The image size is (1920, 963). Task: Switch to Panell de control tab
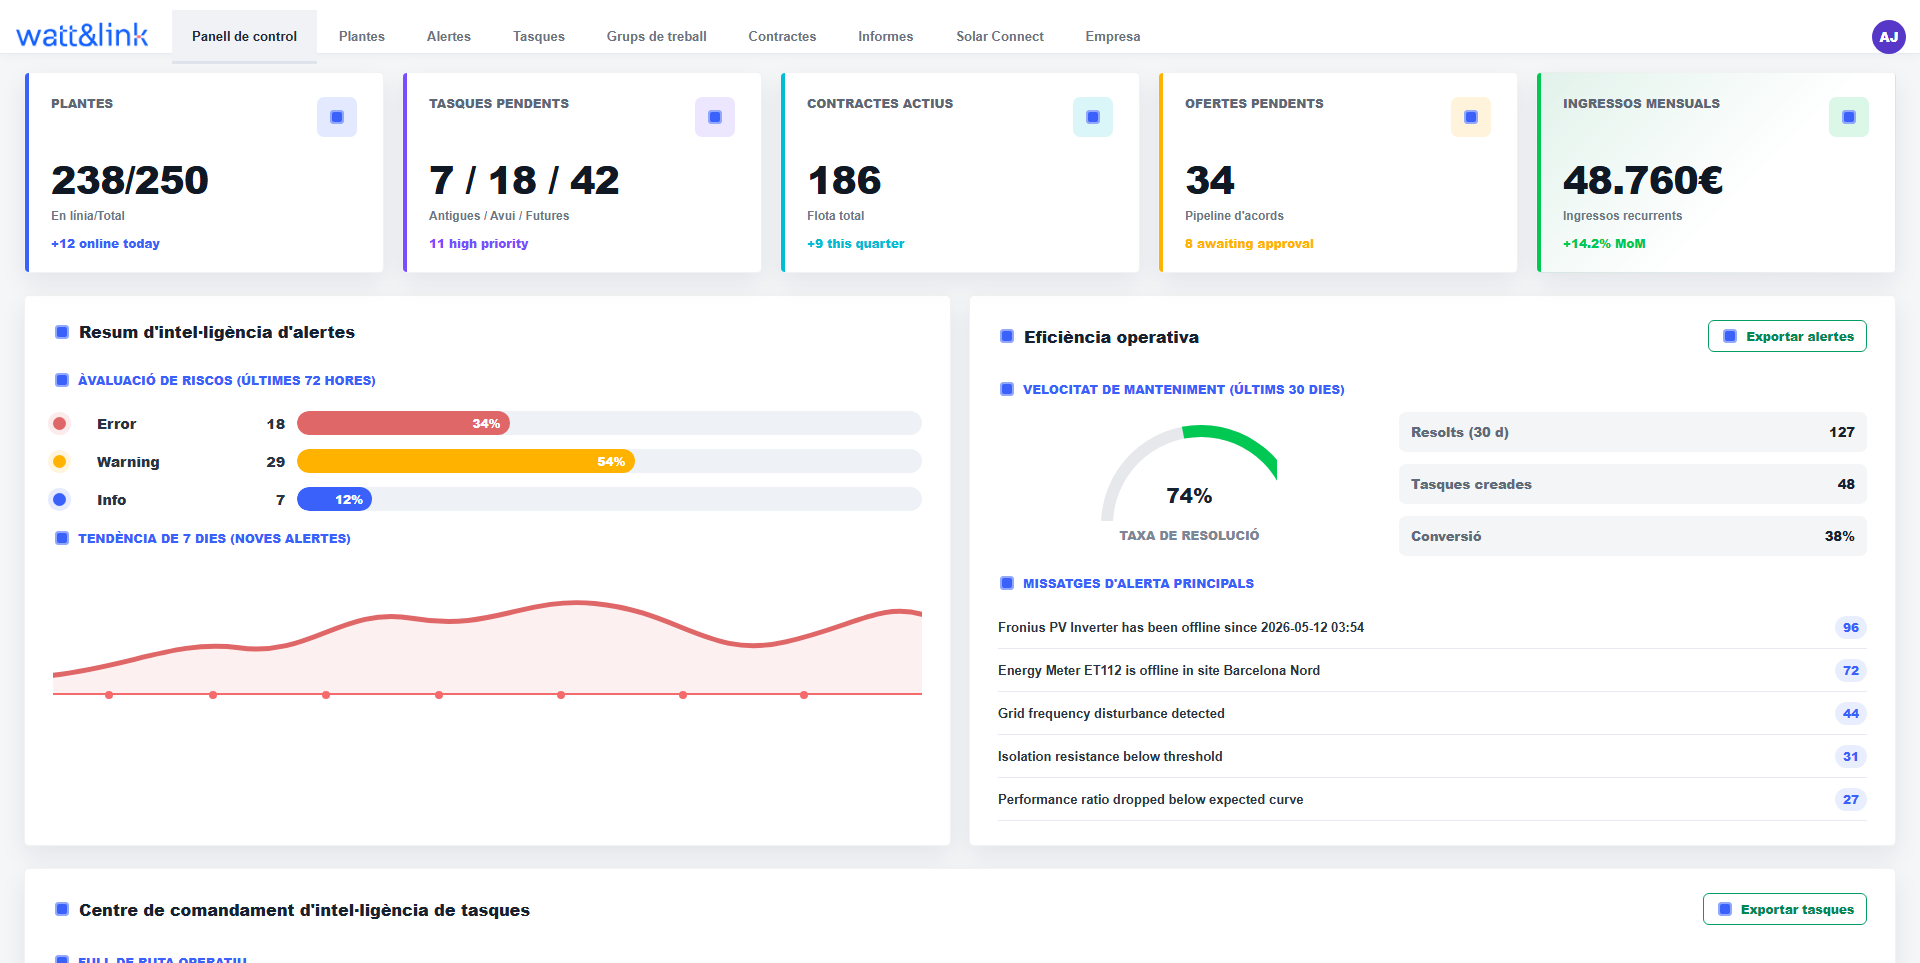pos(244,36)
